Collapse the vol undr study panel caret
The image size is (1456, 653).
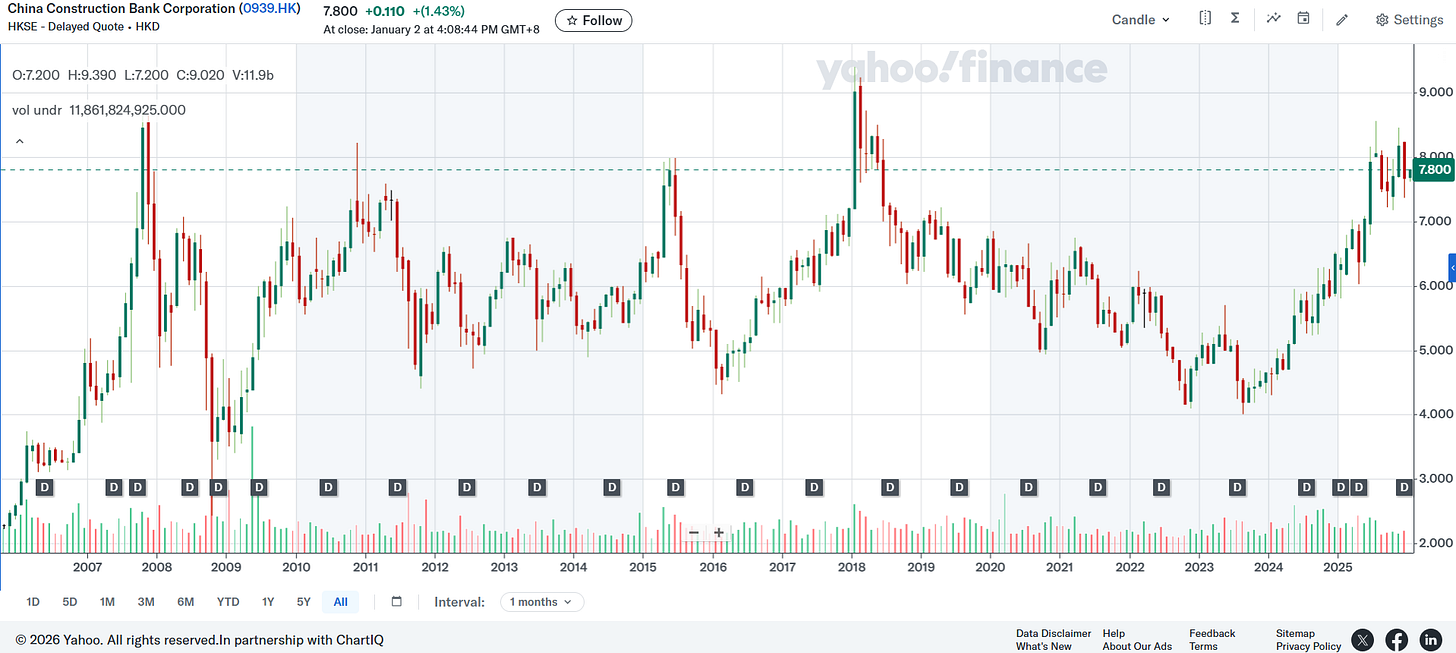[x=19, y=141]
